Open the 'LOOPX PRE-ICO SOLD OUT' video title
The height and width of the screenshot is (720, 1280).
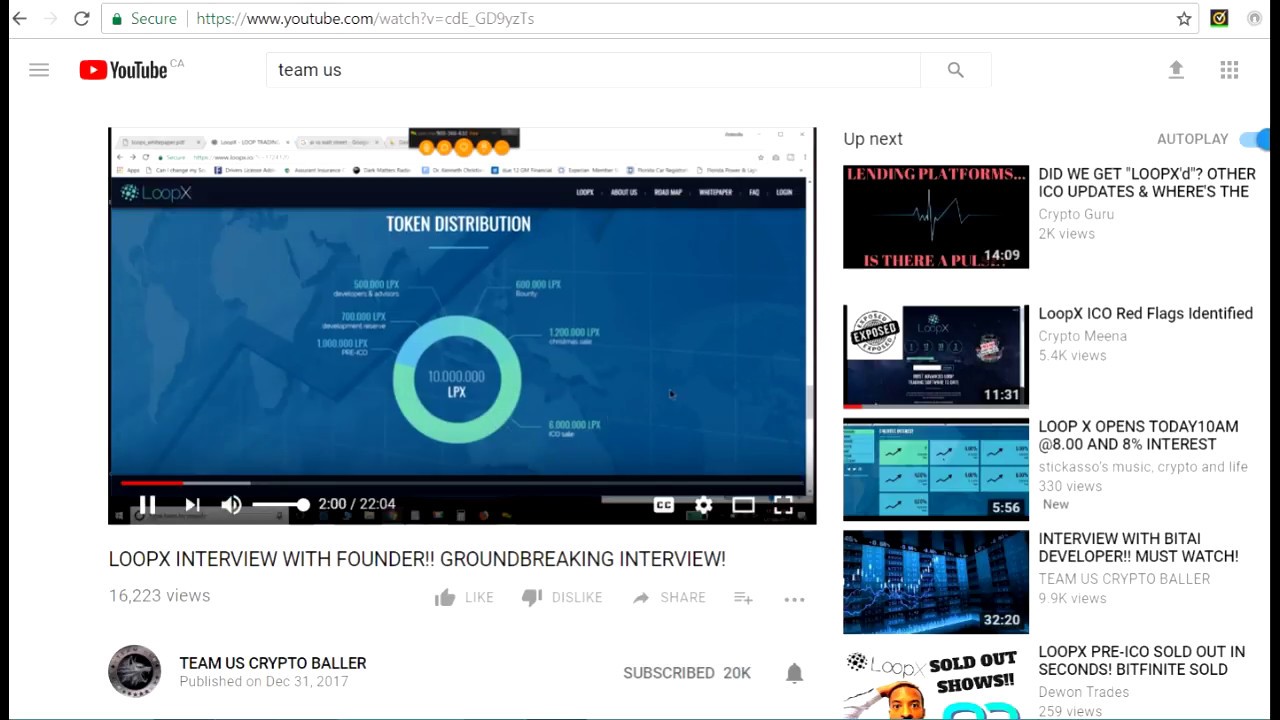1142,661
